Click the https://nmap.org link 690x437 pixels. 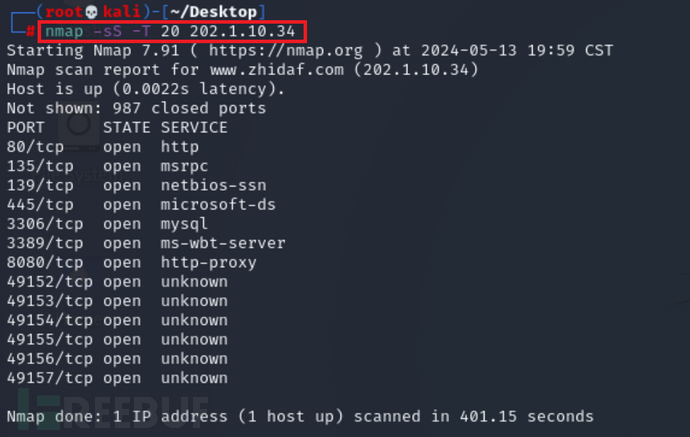click(x=286, y=51)
